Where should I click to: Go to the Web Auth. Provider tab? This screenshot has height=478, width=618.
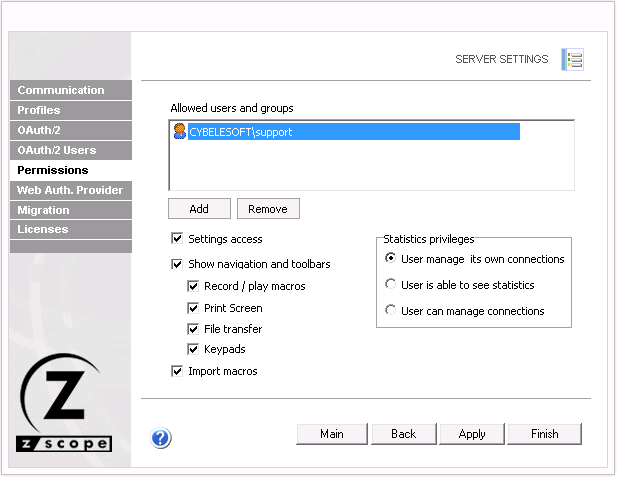(70, 190)
